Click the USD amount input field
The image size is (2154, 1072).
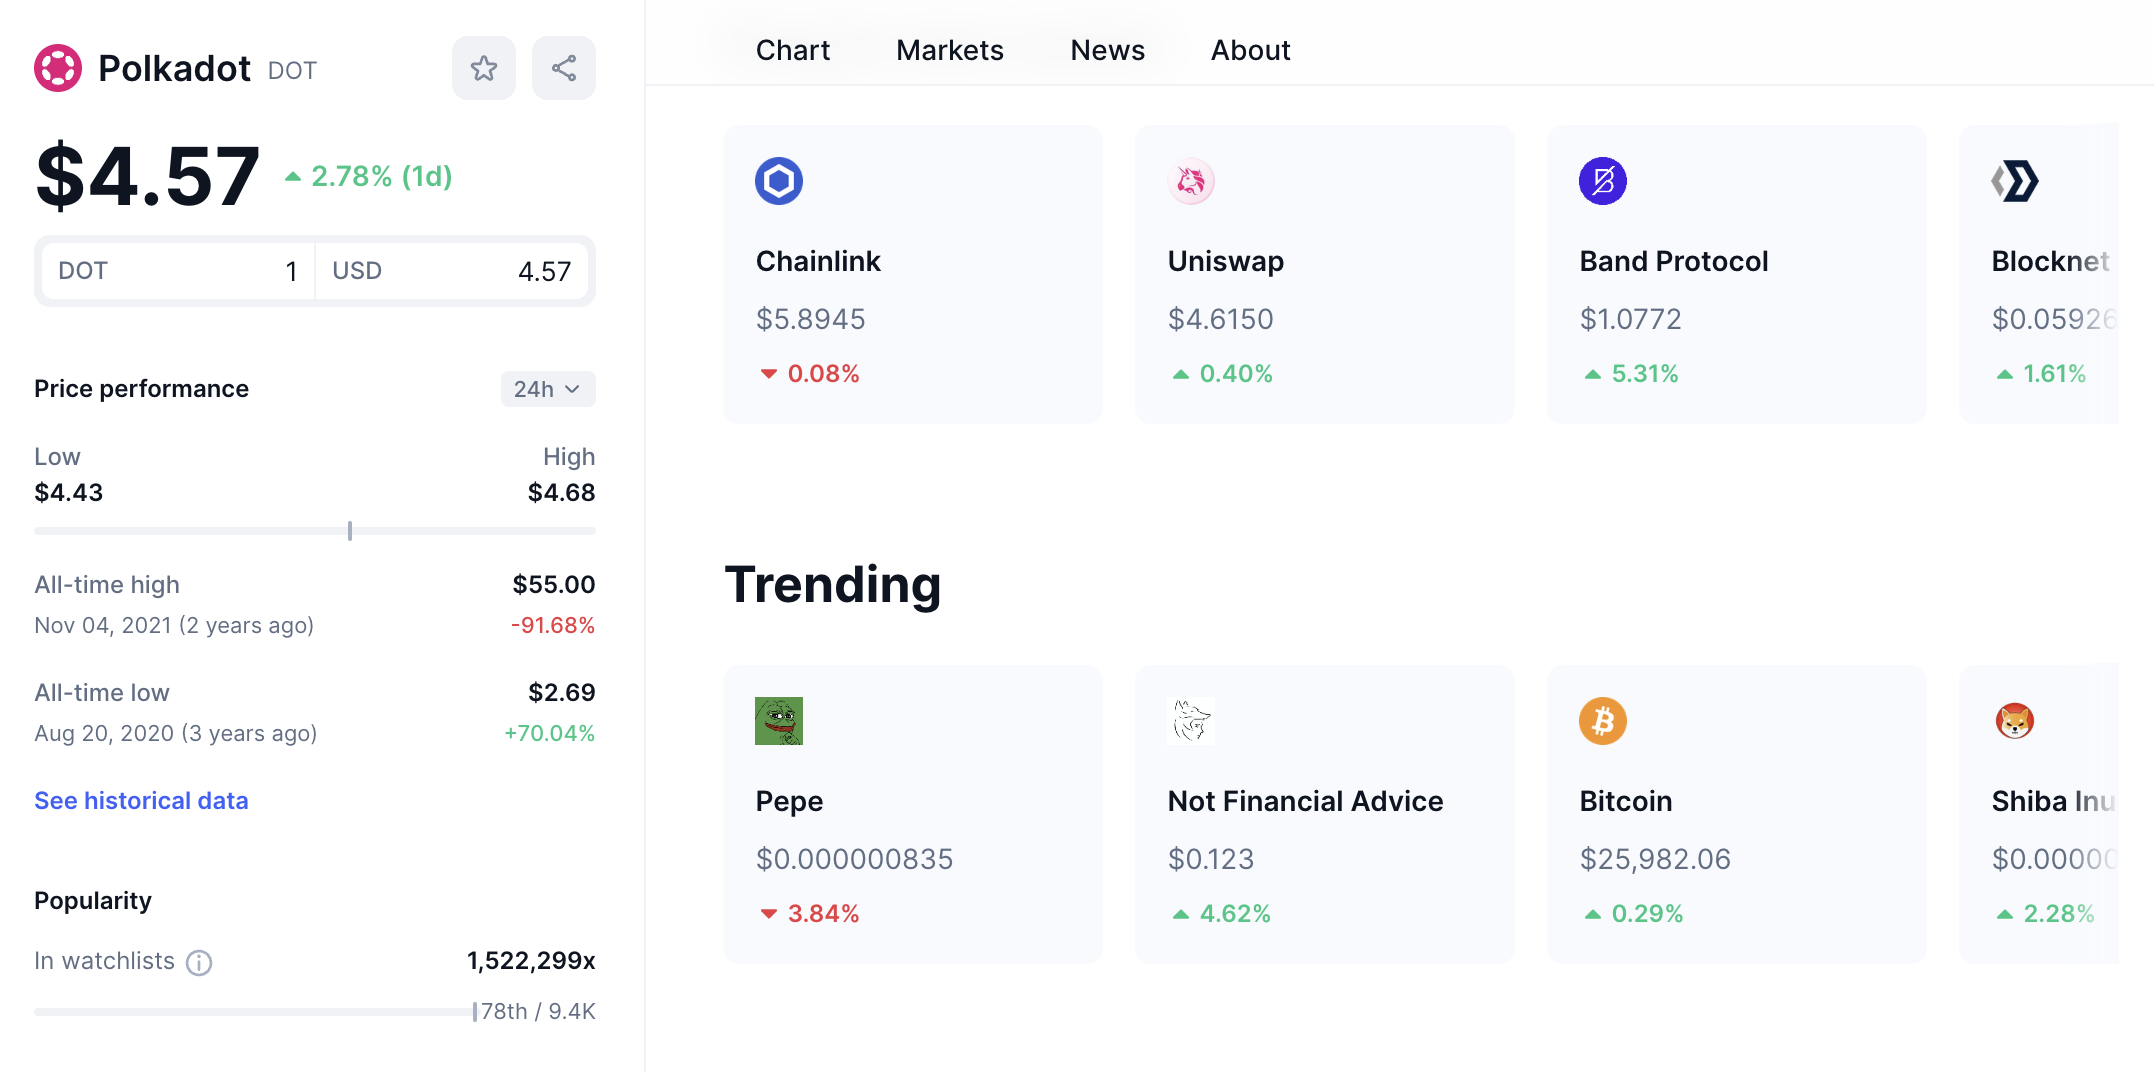452,271
